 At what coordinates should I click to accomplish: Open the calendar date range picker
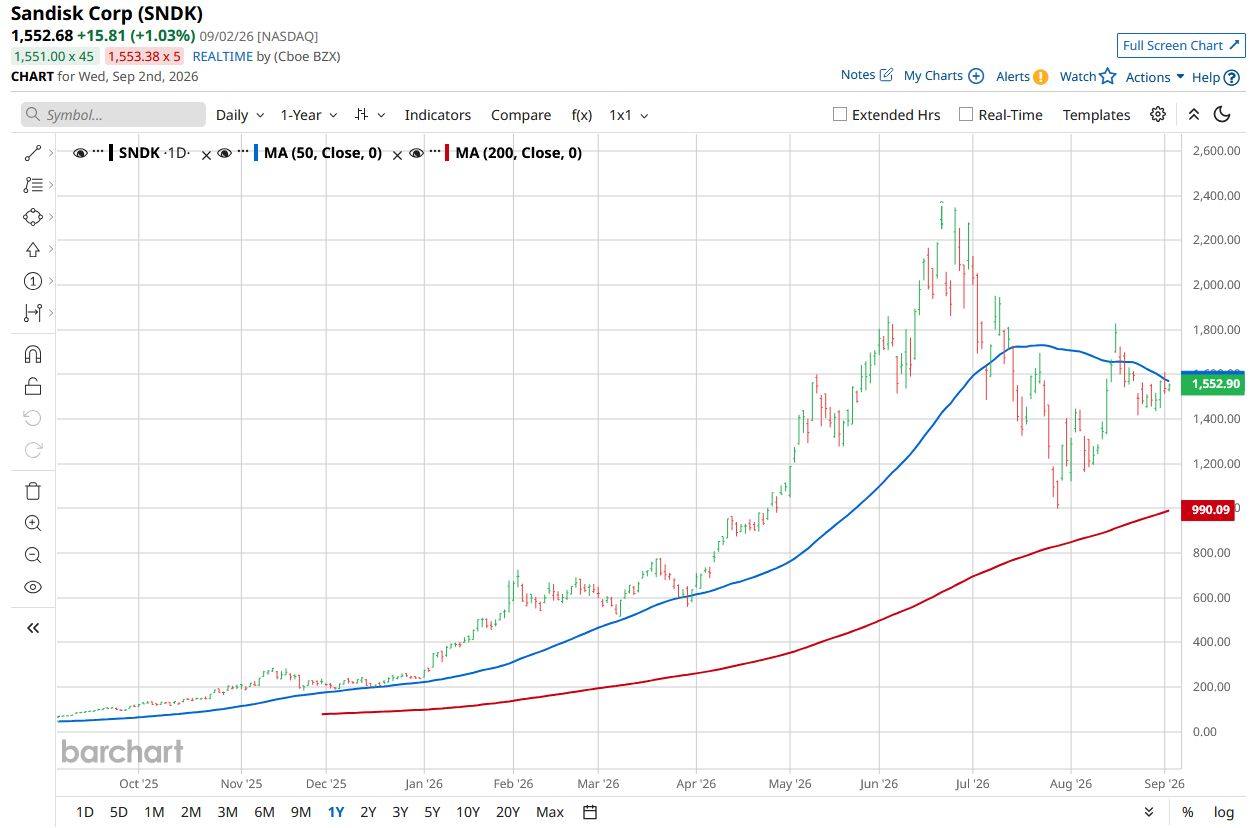pos(590,812)
